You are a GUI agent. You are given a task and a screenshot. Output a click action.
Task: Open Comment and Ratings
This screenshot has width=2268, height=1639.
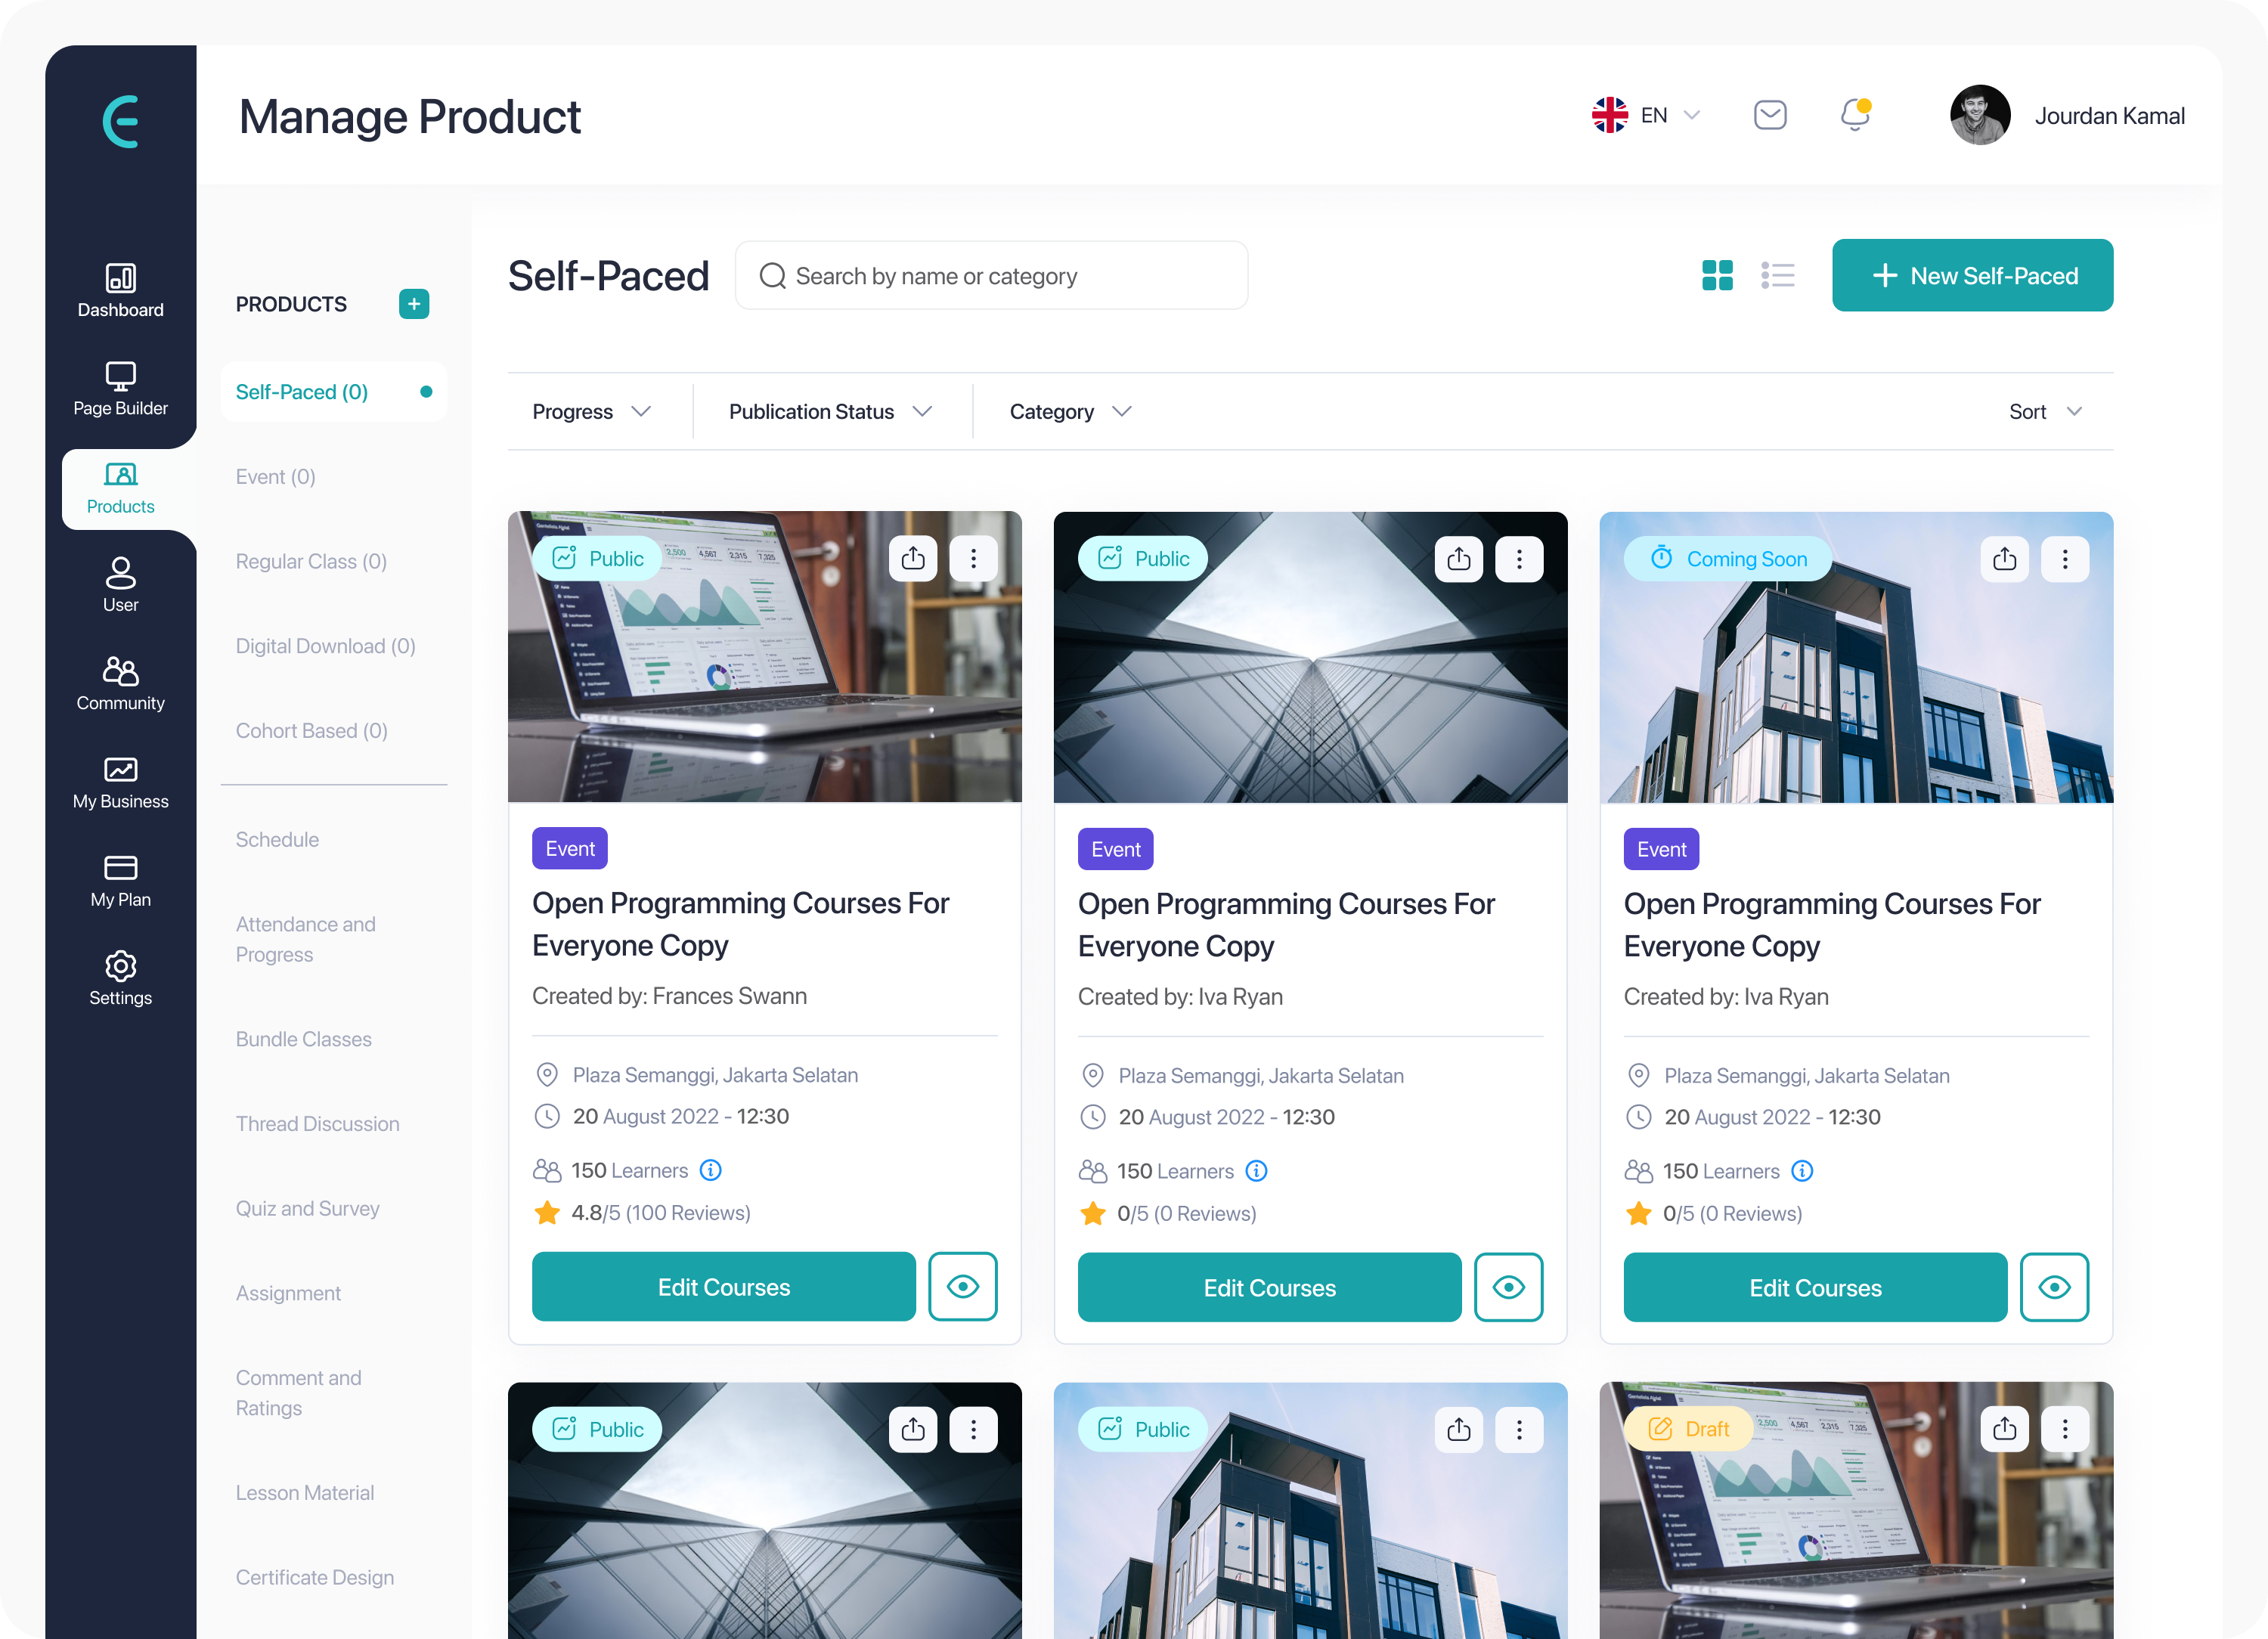[x=299, y=1393]
